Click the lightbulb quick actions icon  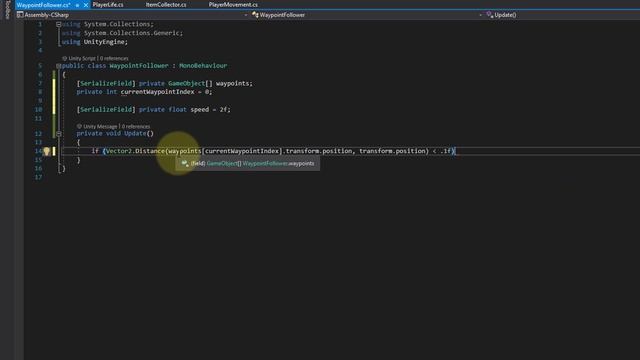[x=47, y=151]
